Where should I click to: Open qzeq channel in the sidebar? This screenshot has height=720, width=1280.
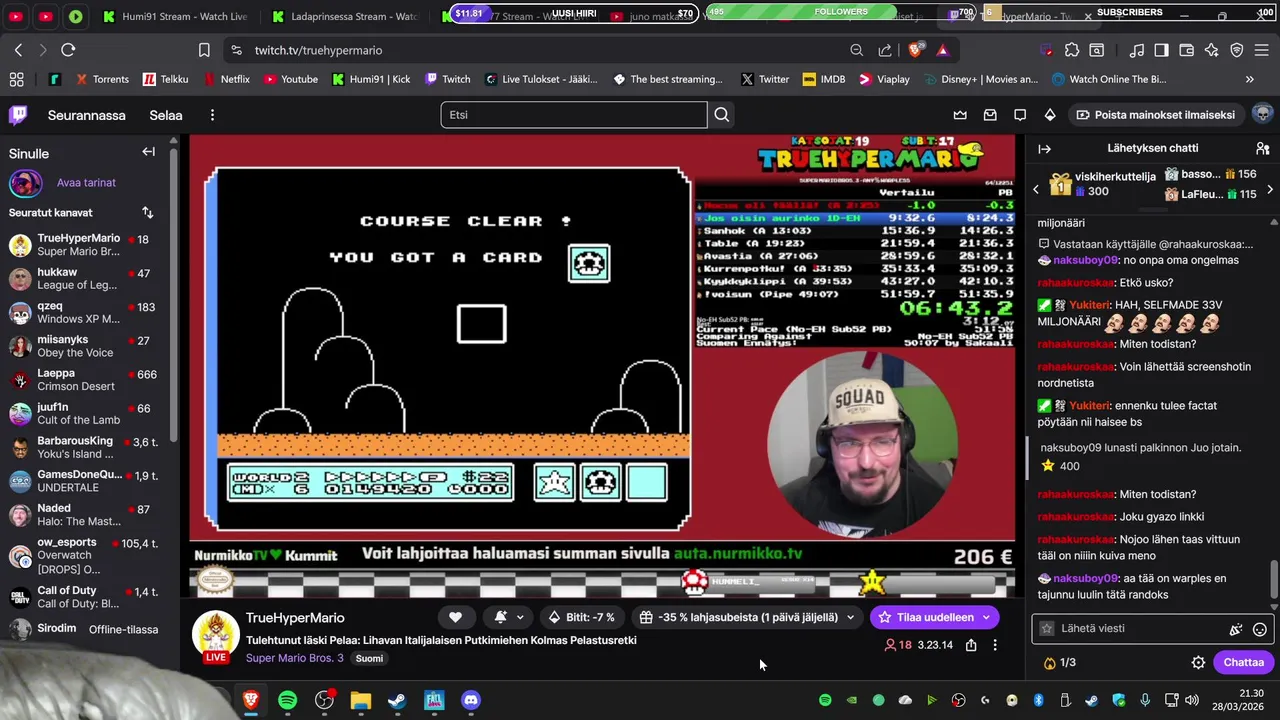pyautogui.click(x=86, y=313)
